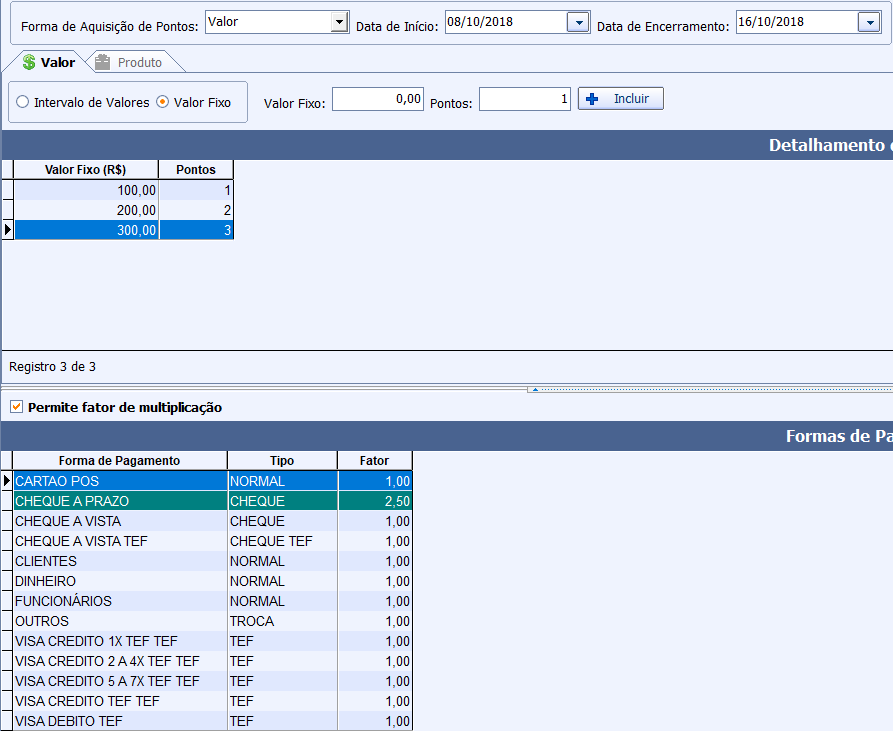Switch to the Produto tab
This screenshot has width=893, height=731.
click(139, 62)
